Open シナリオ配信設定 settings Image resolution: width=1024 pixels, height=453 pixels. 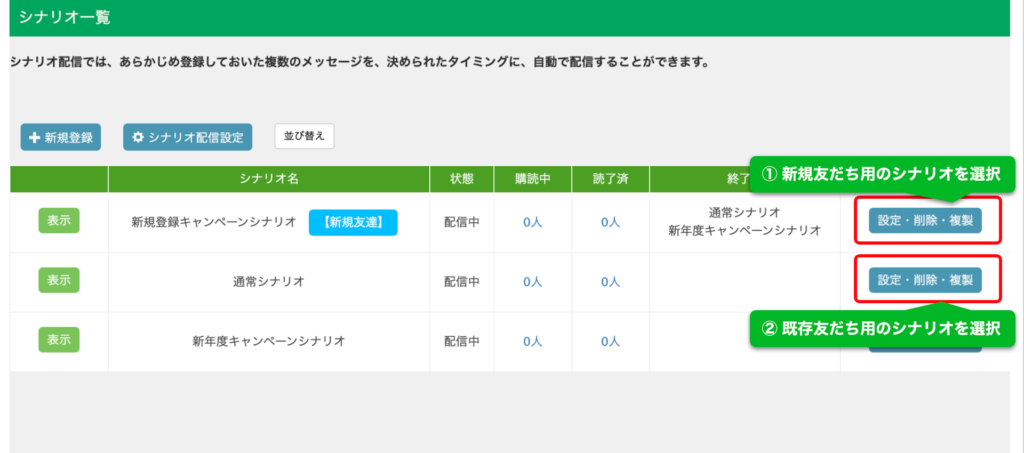pyautogui.click(x=187, y=137)
